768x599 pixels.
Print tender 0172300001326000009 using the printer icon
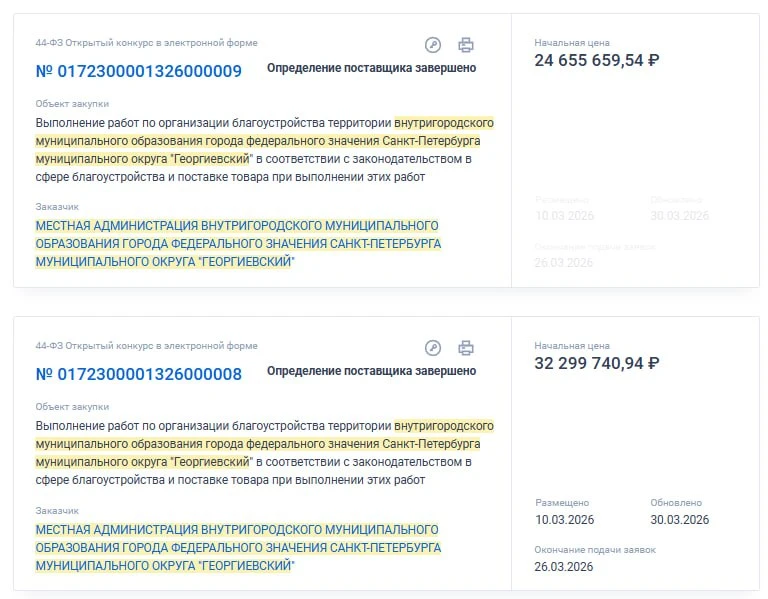click(466, 45)
